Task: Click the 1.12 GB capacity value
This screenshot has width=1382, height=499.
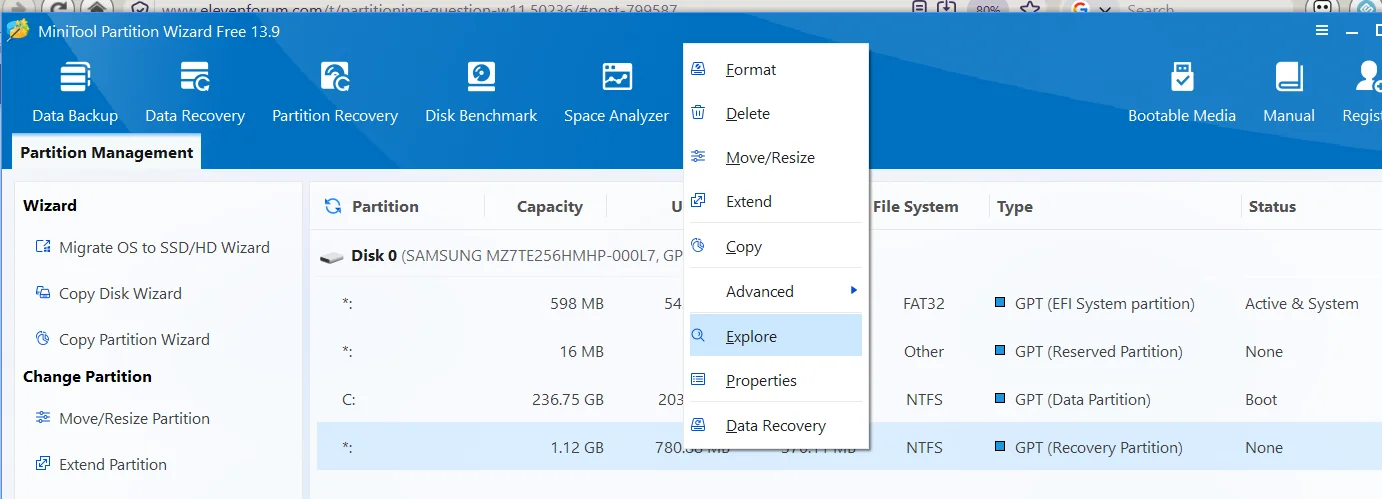Action: 578,448
